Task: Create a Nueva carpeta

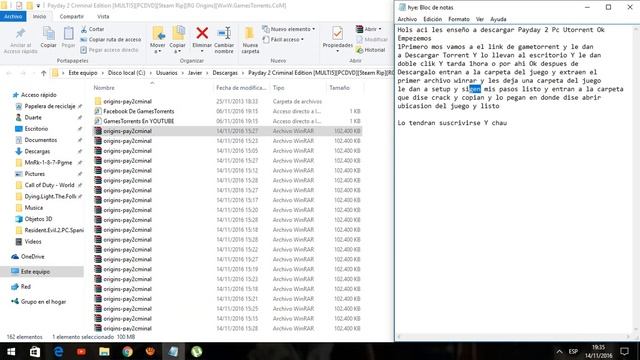Action: click(x=250, y=40)
